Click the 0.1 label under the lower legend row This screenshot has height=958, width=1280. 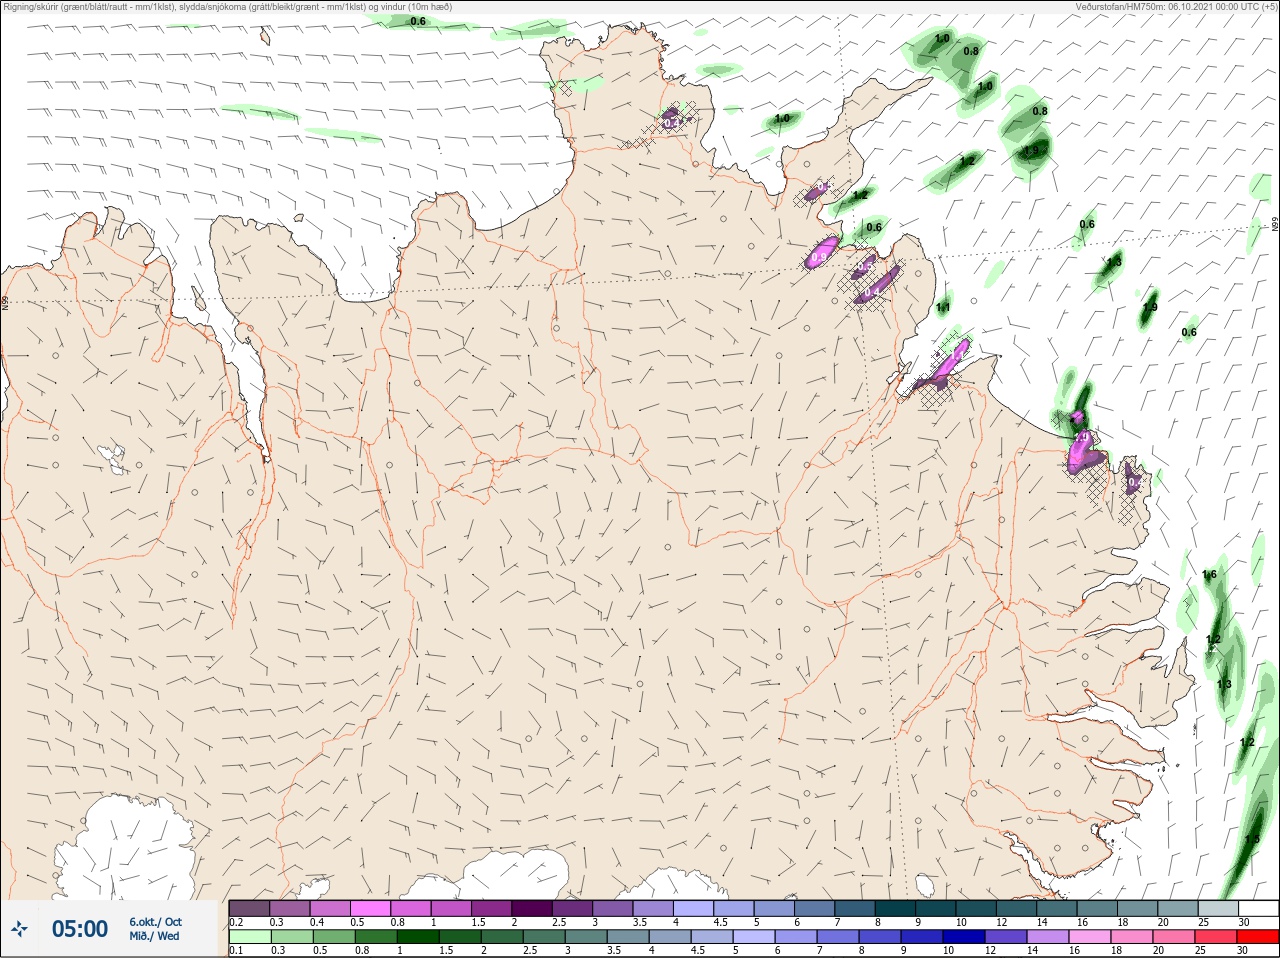[236, 951]
